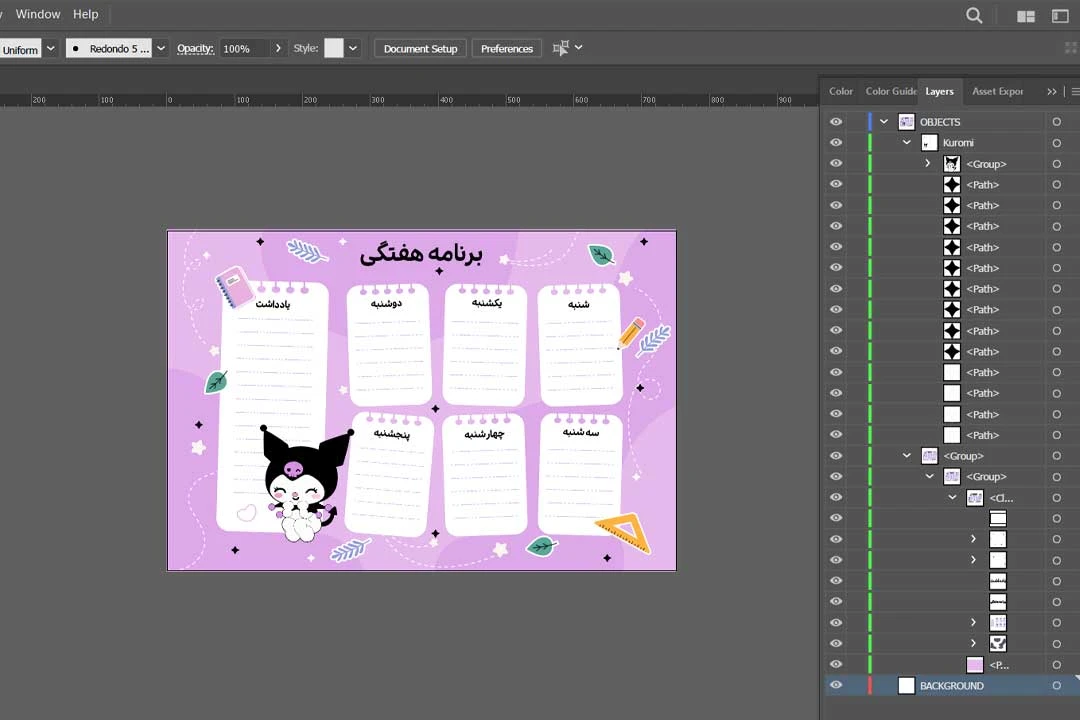Open the Uniform width profile dropdown
The width and height of the screenshot is (1080, 720).
(x=50, y=49)
